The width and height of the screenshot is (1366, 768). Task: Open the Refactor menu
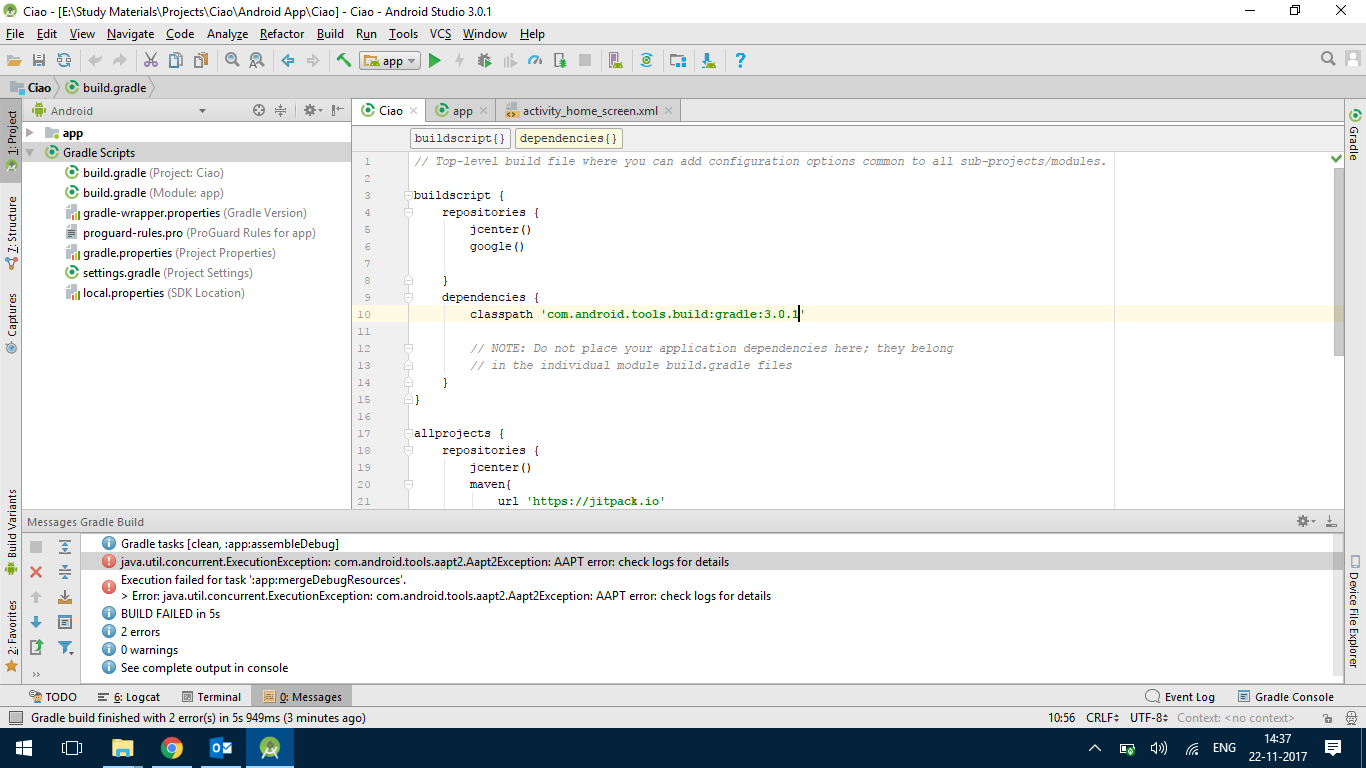281,34
